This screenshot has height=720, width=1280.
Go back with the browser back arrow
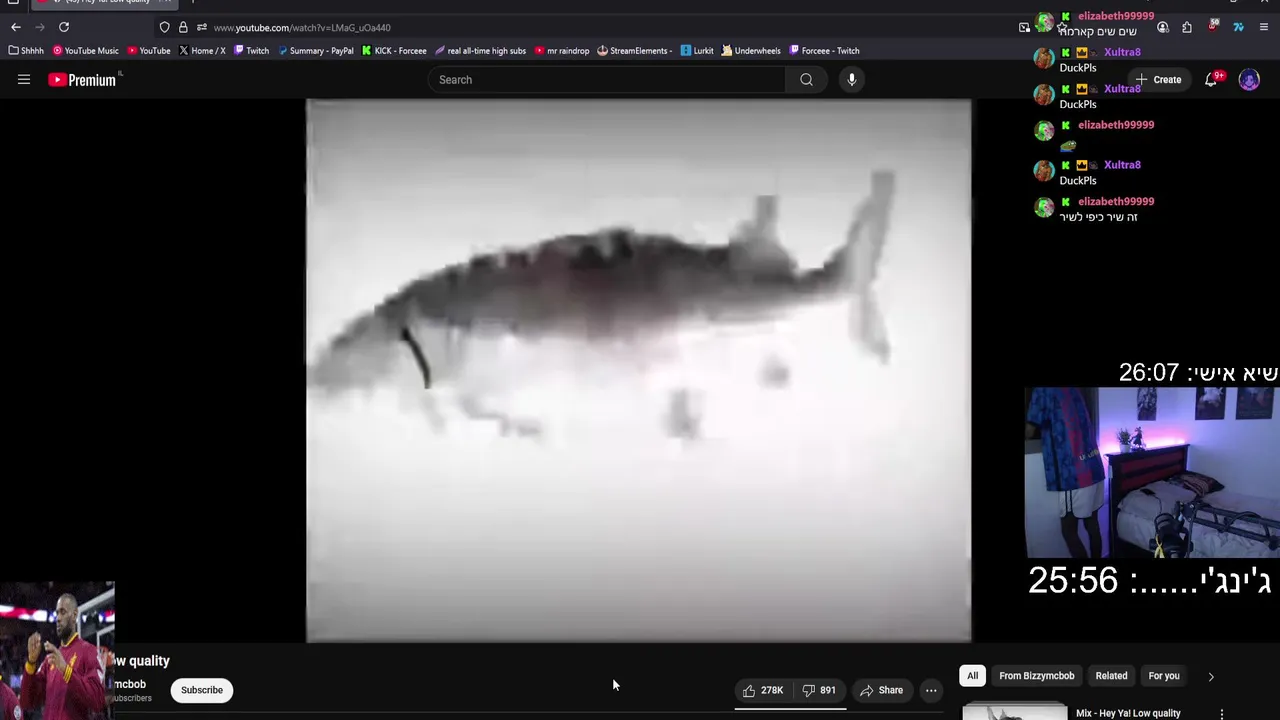(x=15, y=27)
